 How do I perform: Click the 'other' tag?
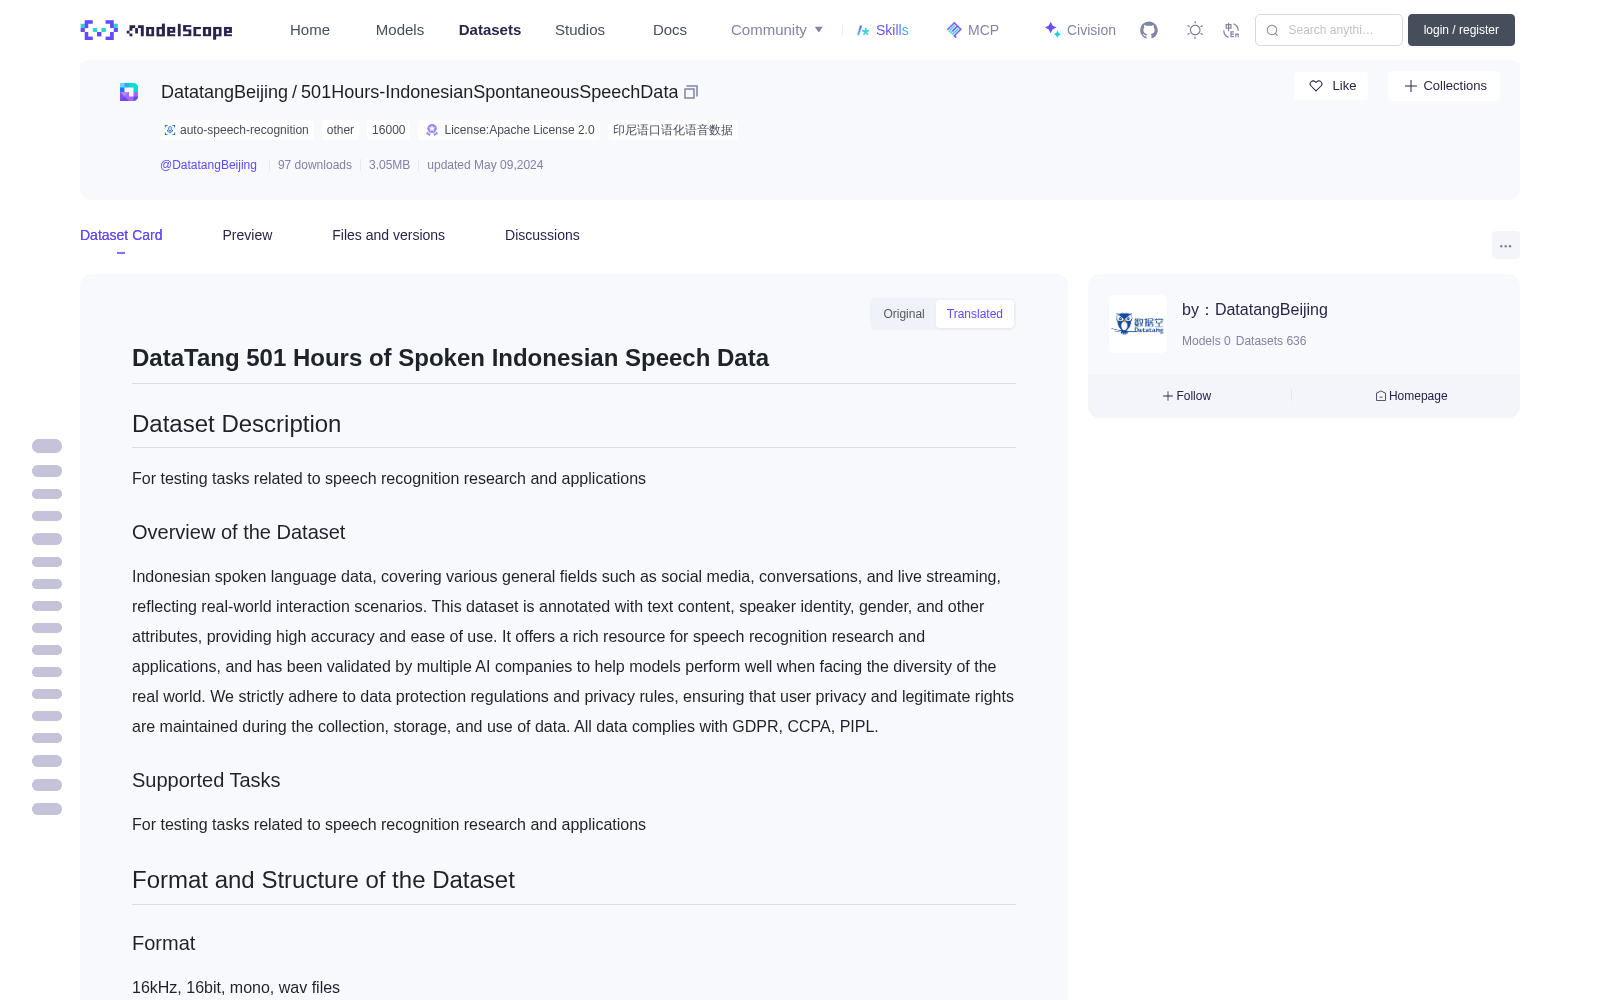[x=340, y=130]
